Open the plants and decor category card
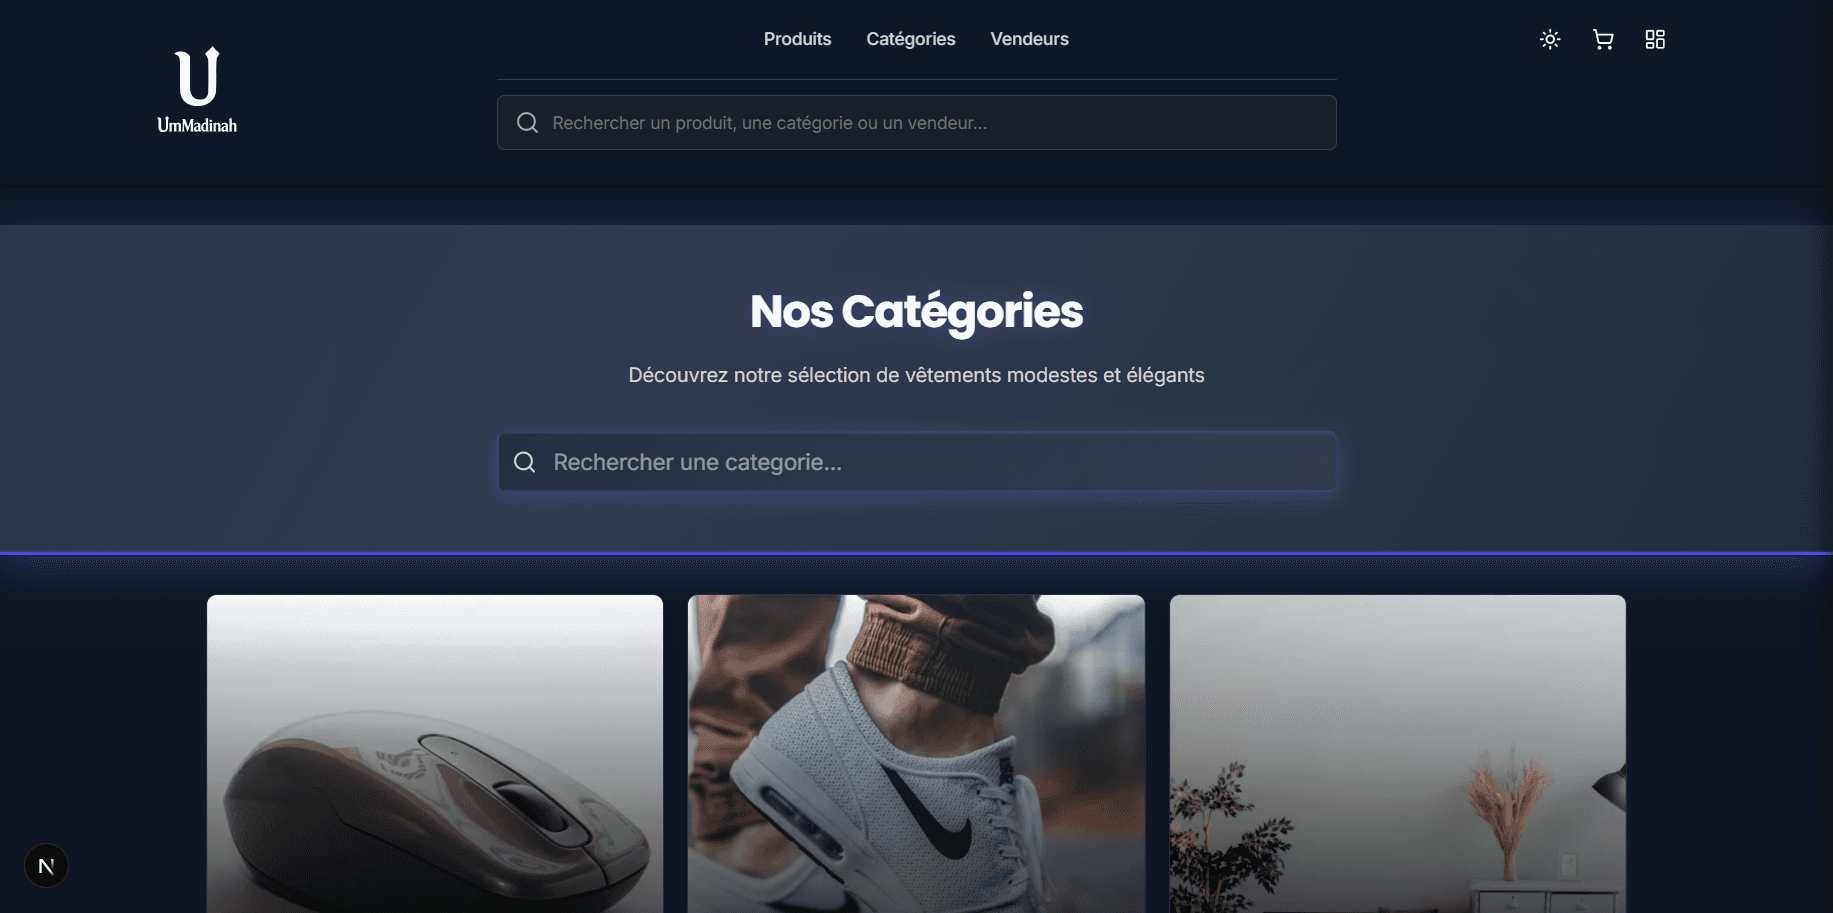Image resolution: width=1833 pixels, height=913 pixels. point(1398,754)
